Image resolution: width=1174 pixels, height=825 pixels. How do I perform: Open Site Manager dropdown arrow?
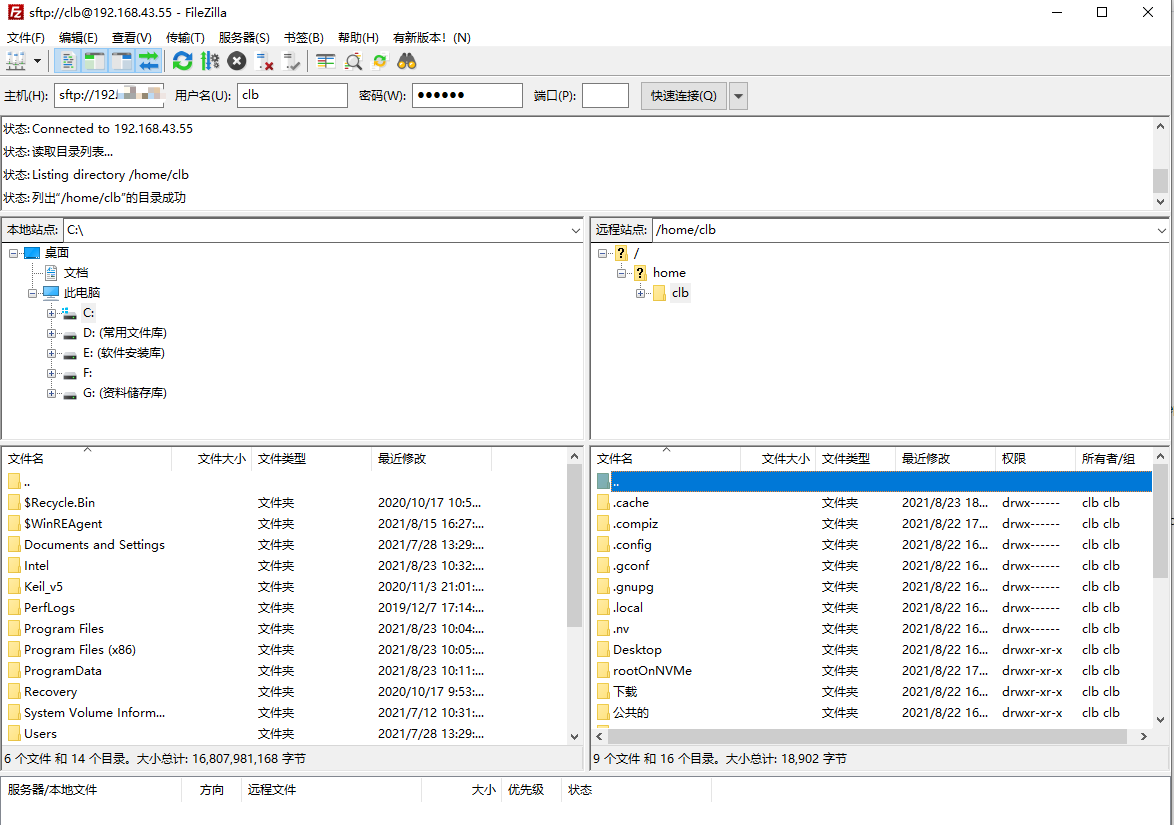(37, 61)
